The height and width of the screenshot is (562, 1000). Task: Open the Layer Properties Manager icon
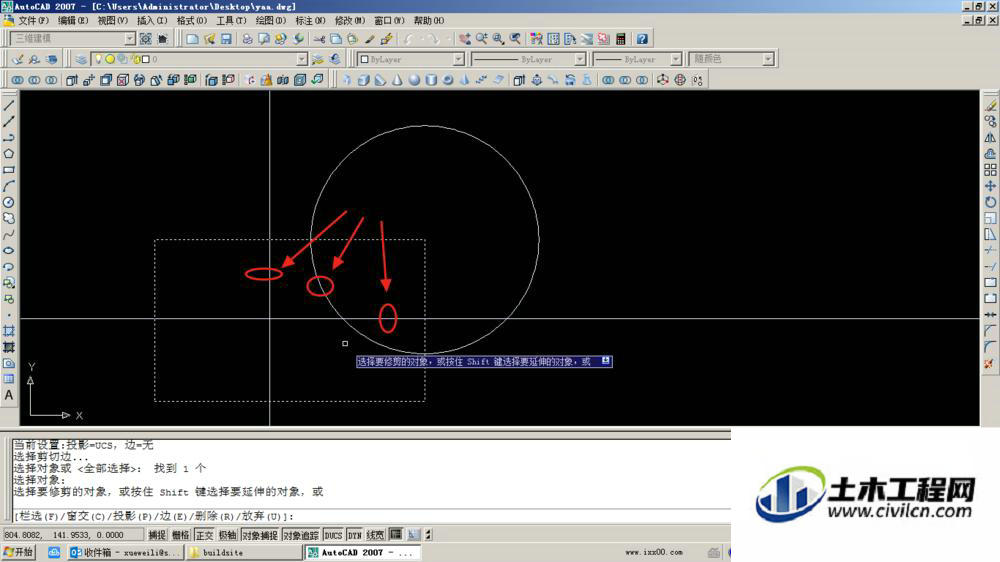coord(81,59)
